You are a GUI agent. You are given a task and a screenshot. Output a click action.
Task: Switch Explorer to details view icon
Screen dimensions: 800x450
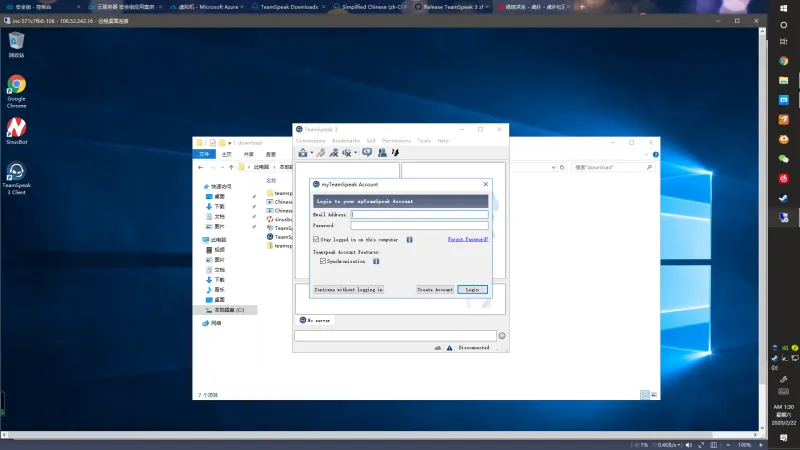click(x=645, y=394)
